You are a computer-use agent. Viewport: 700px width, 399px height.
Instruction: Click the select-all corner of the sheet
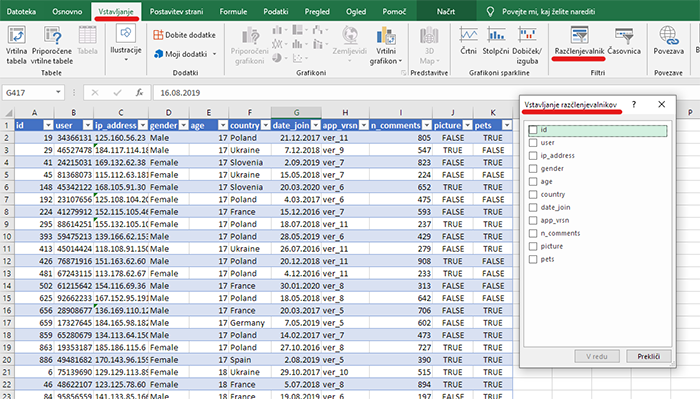[x=8, y=112]
